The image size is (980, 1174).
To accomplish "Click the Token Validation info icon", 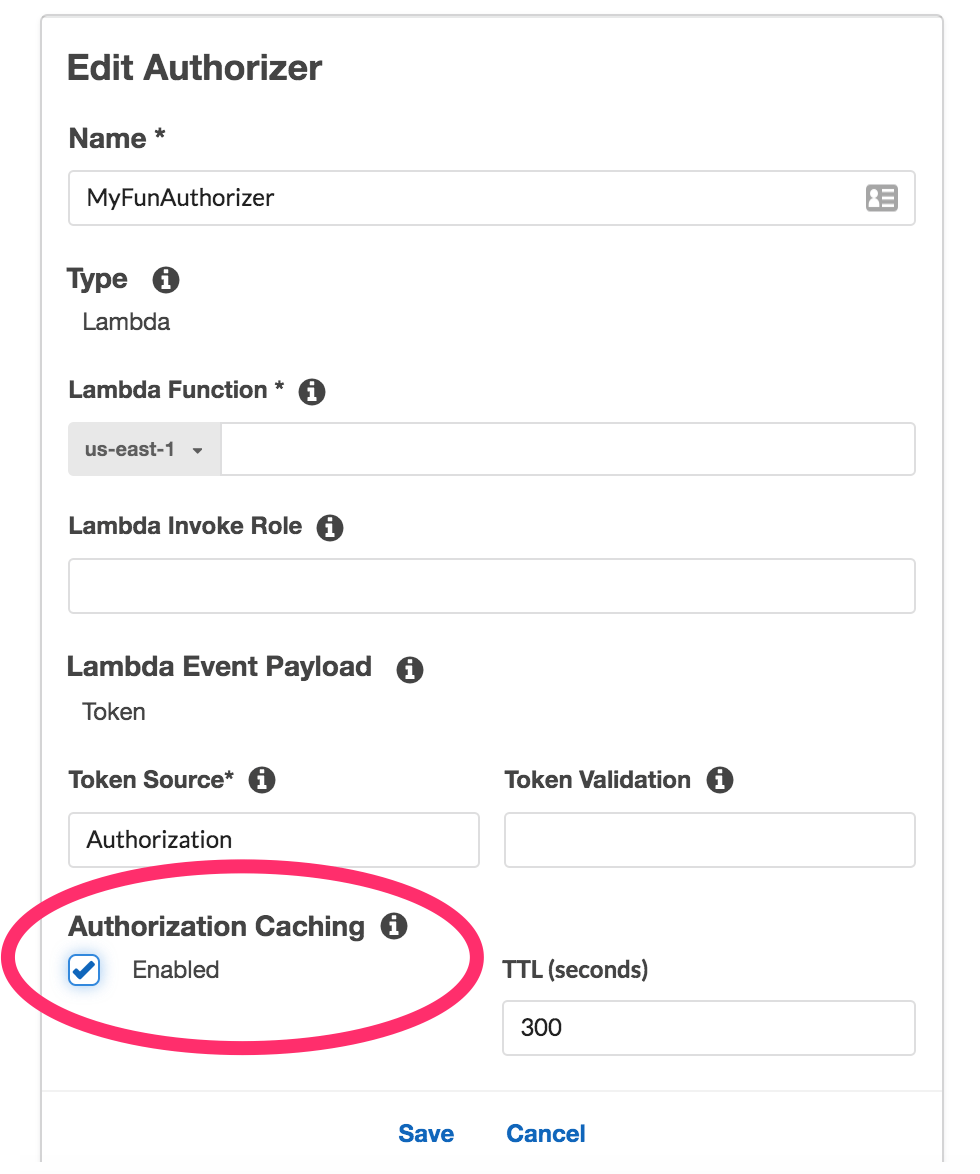I will 720,781.
